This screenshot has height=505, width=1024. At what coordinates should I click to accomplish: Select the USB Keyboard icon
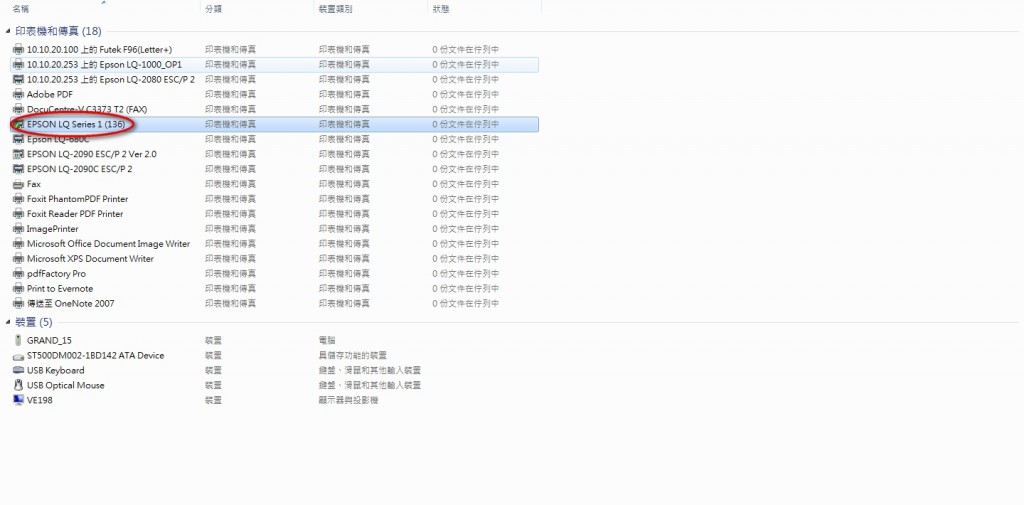tap(18, 370)
